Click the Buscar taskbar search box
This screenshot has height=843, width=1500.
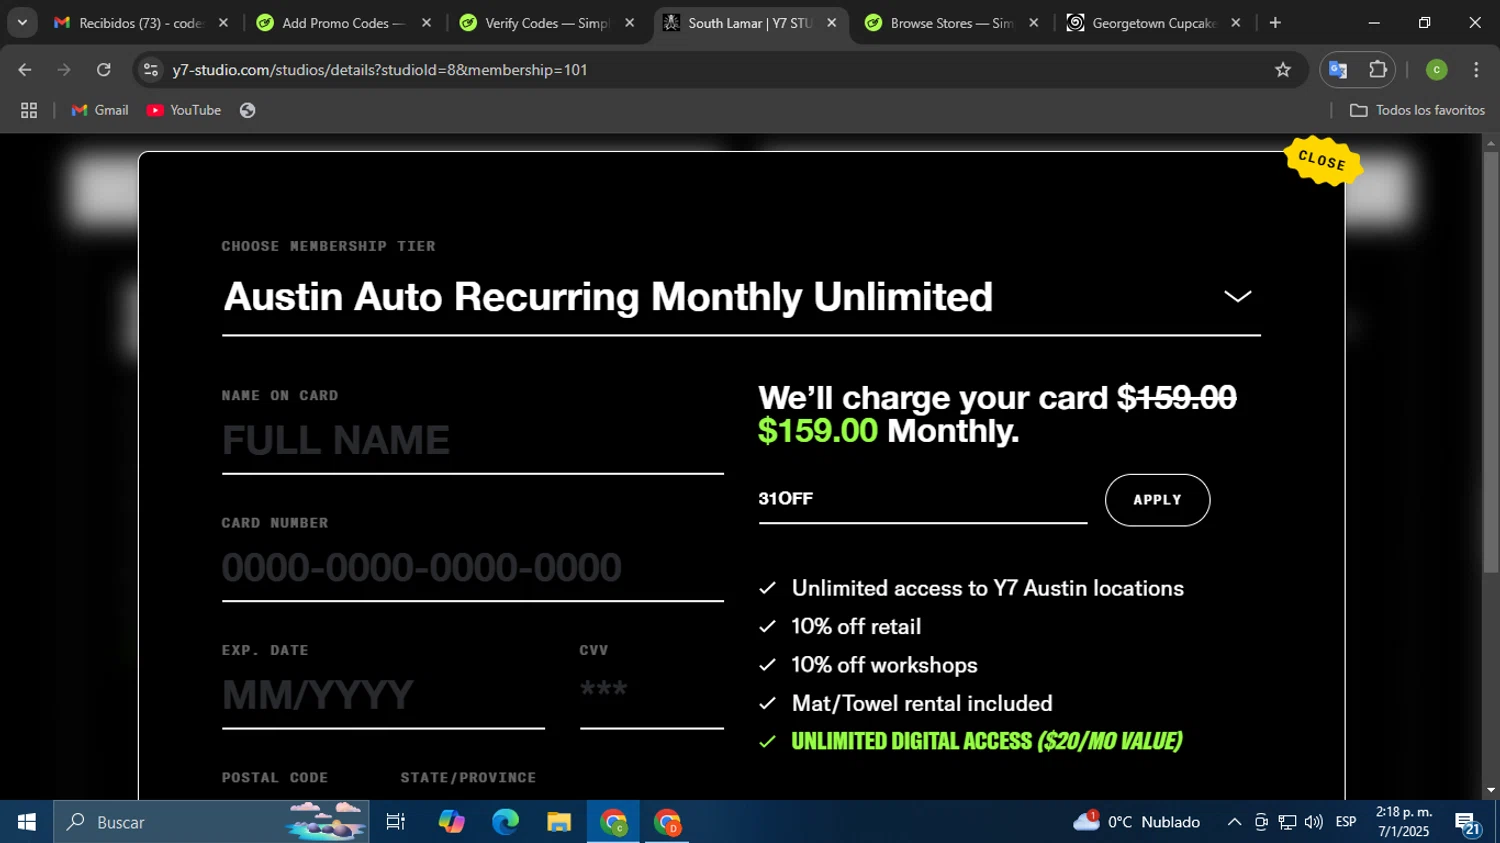tap(211, 822)
